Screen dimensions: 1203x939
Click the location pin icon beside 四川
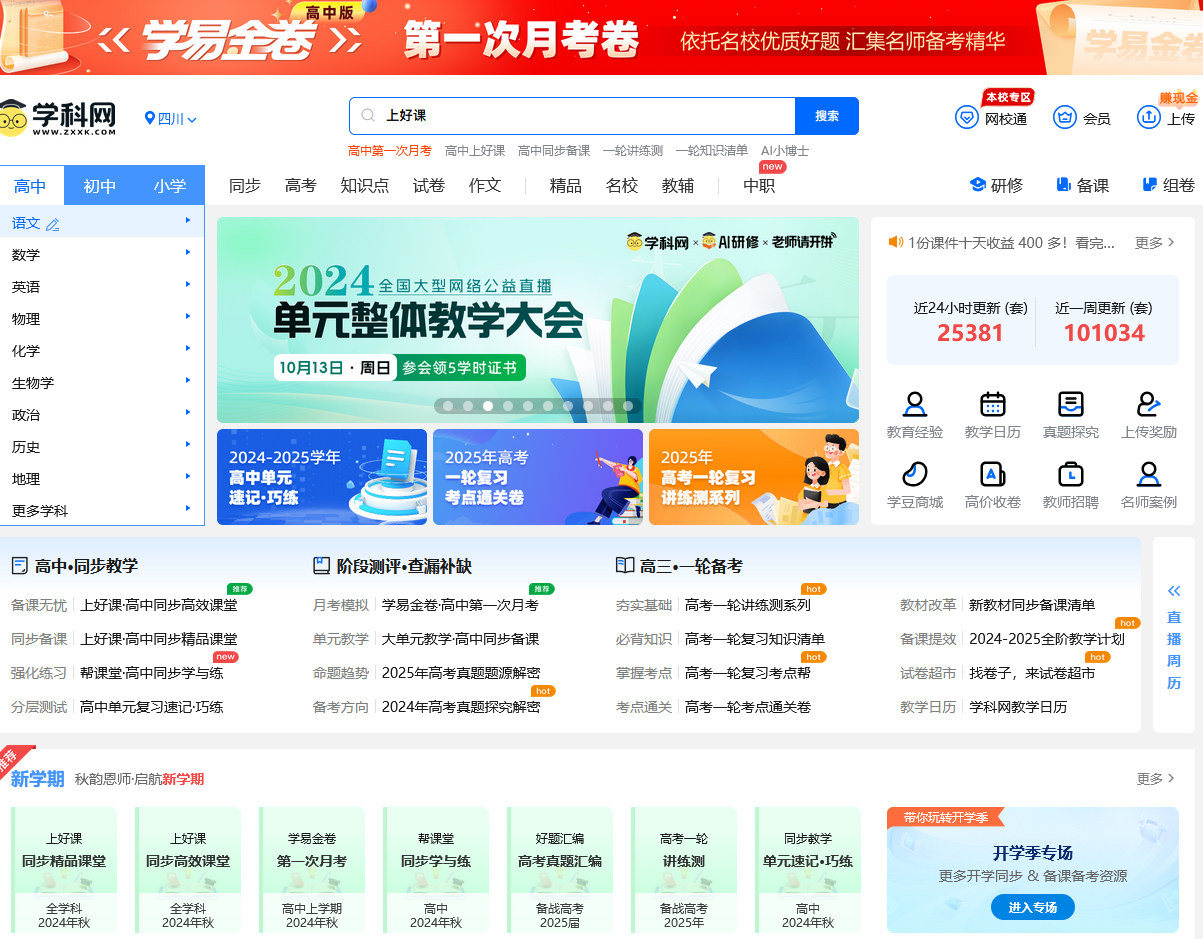coord(150,118)
